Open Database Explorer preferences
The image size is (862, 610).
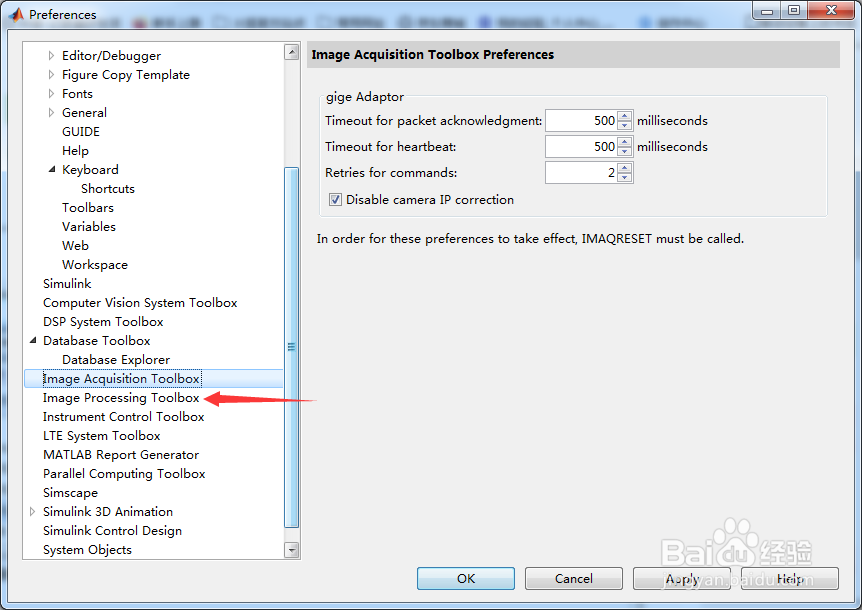click(x=116, y=359)
